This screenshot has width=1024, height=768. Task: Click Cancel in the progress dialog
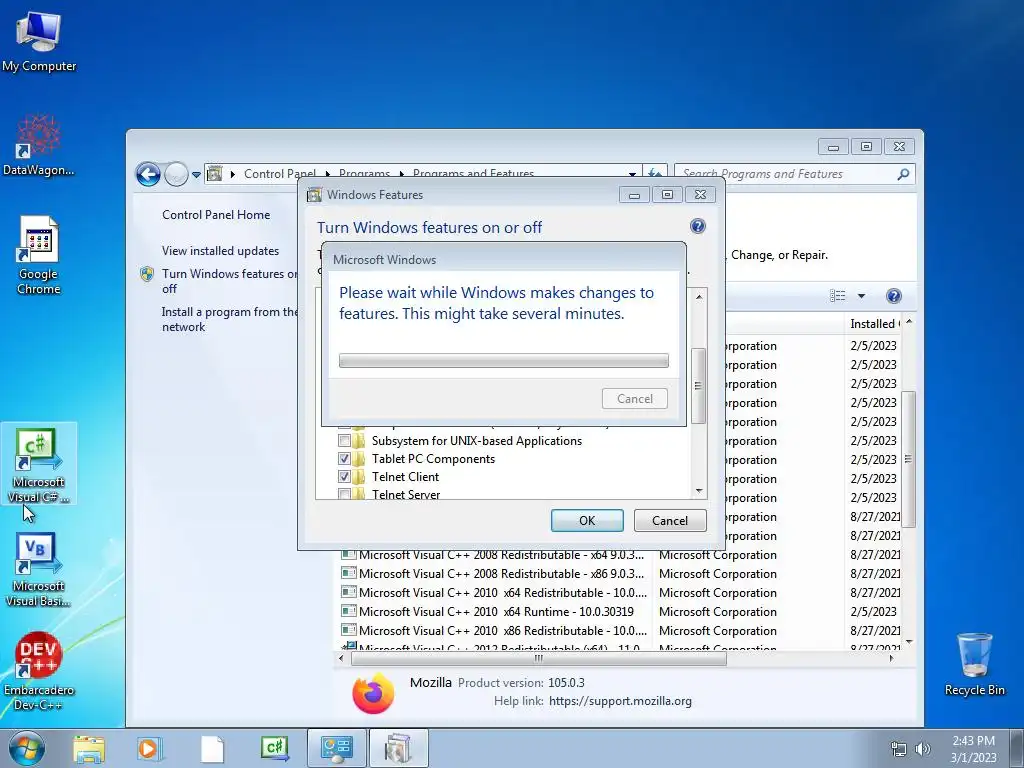tap(635, 398)
